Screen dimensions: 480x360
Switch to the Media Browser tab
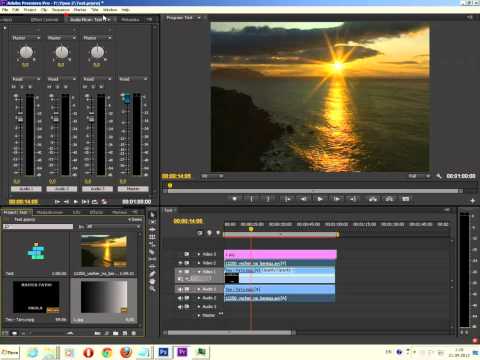click(x=50, y=212)
